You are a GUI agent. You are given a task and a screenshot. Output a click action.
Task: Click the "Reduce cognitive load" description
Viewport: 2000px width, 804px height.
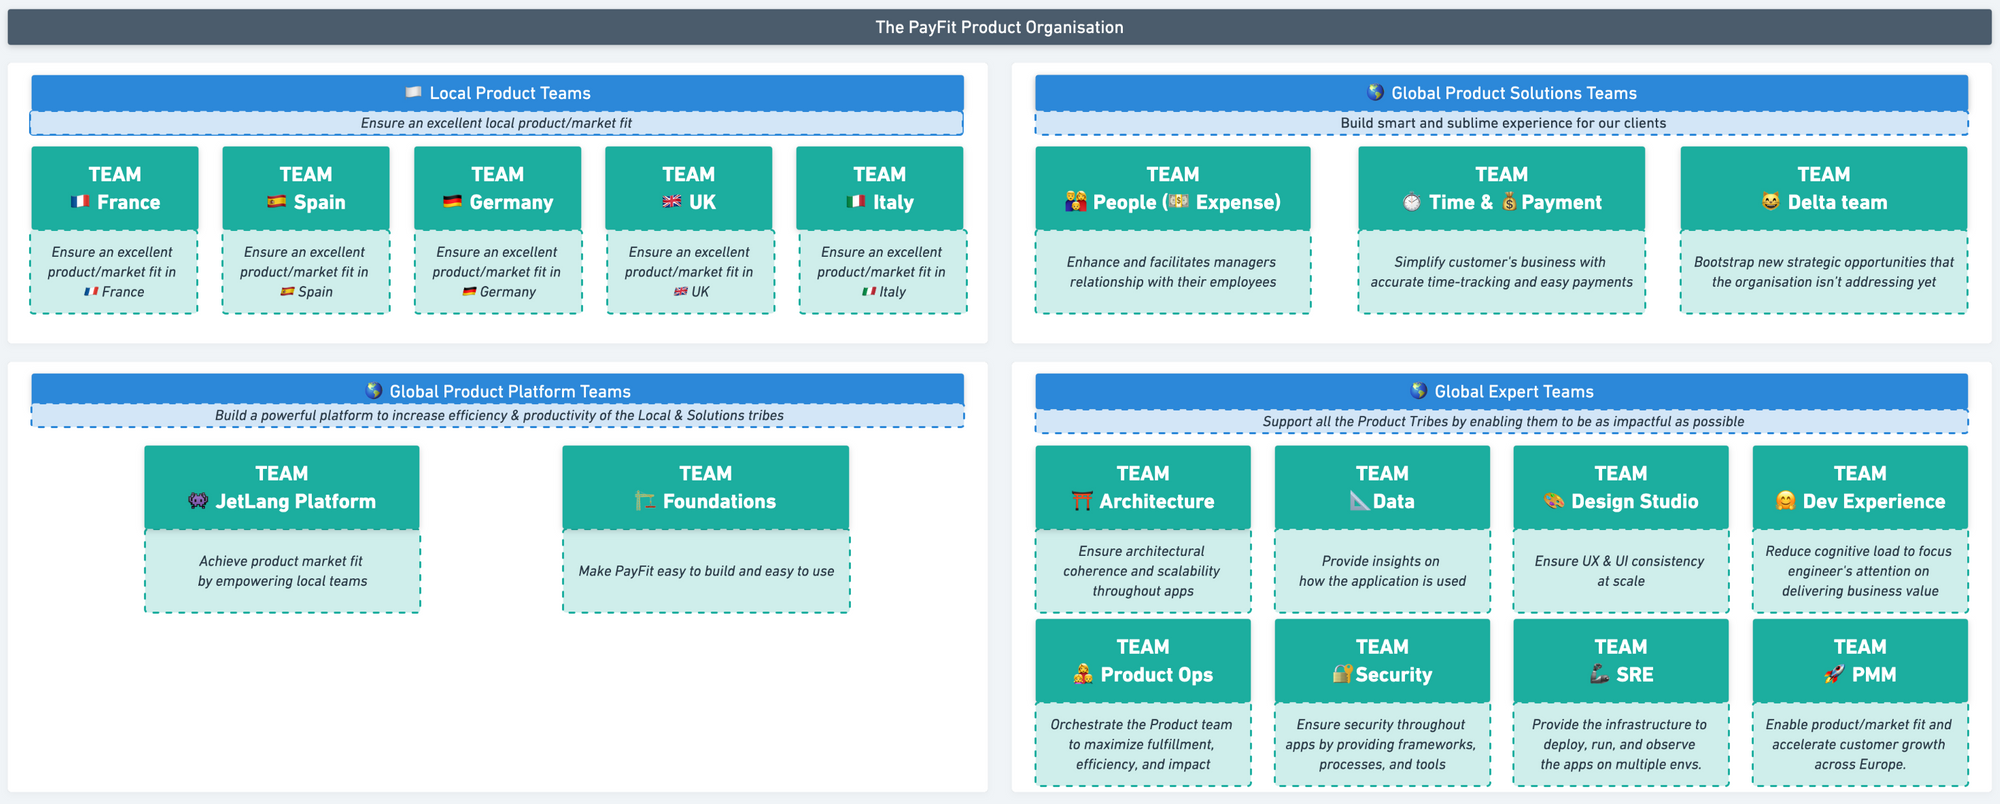(1859, 571)
